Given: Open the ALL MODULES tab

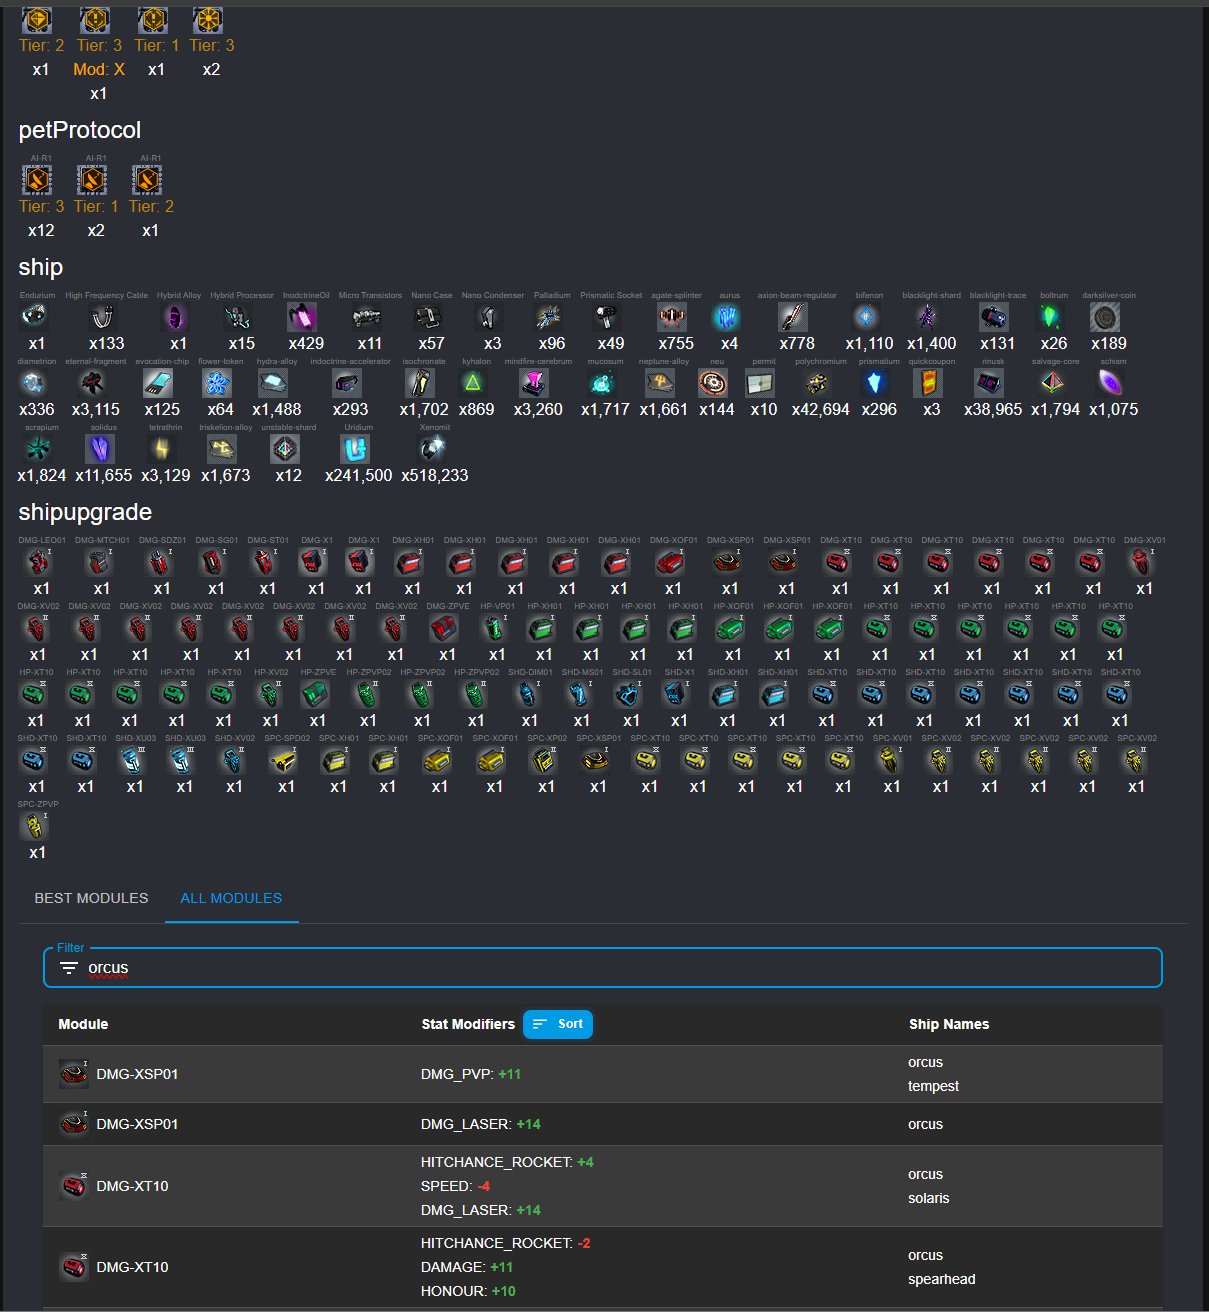Looking at the screenshot, I should coord(231,898).
